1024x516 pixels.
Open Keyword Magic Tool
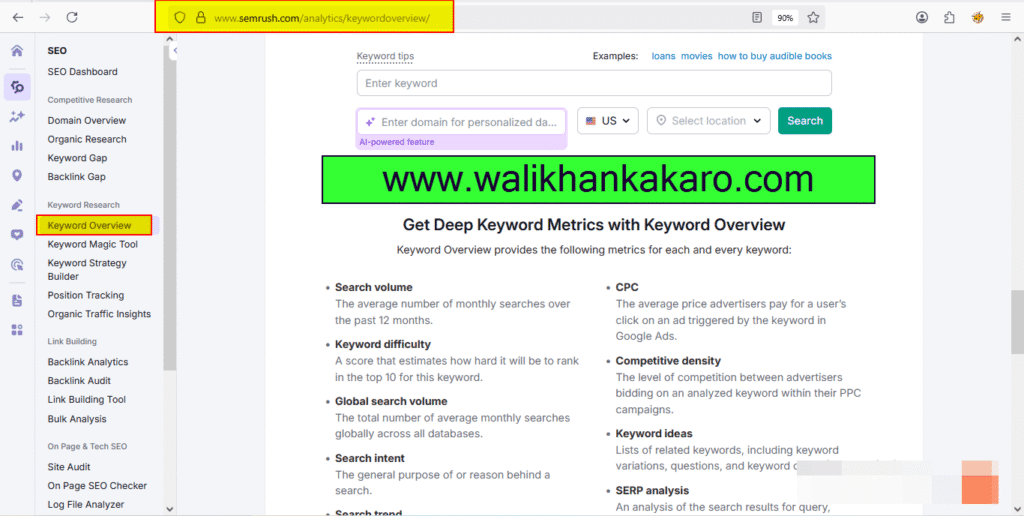(93, 244)
